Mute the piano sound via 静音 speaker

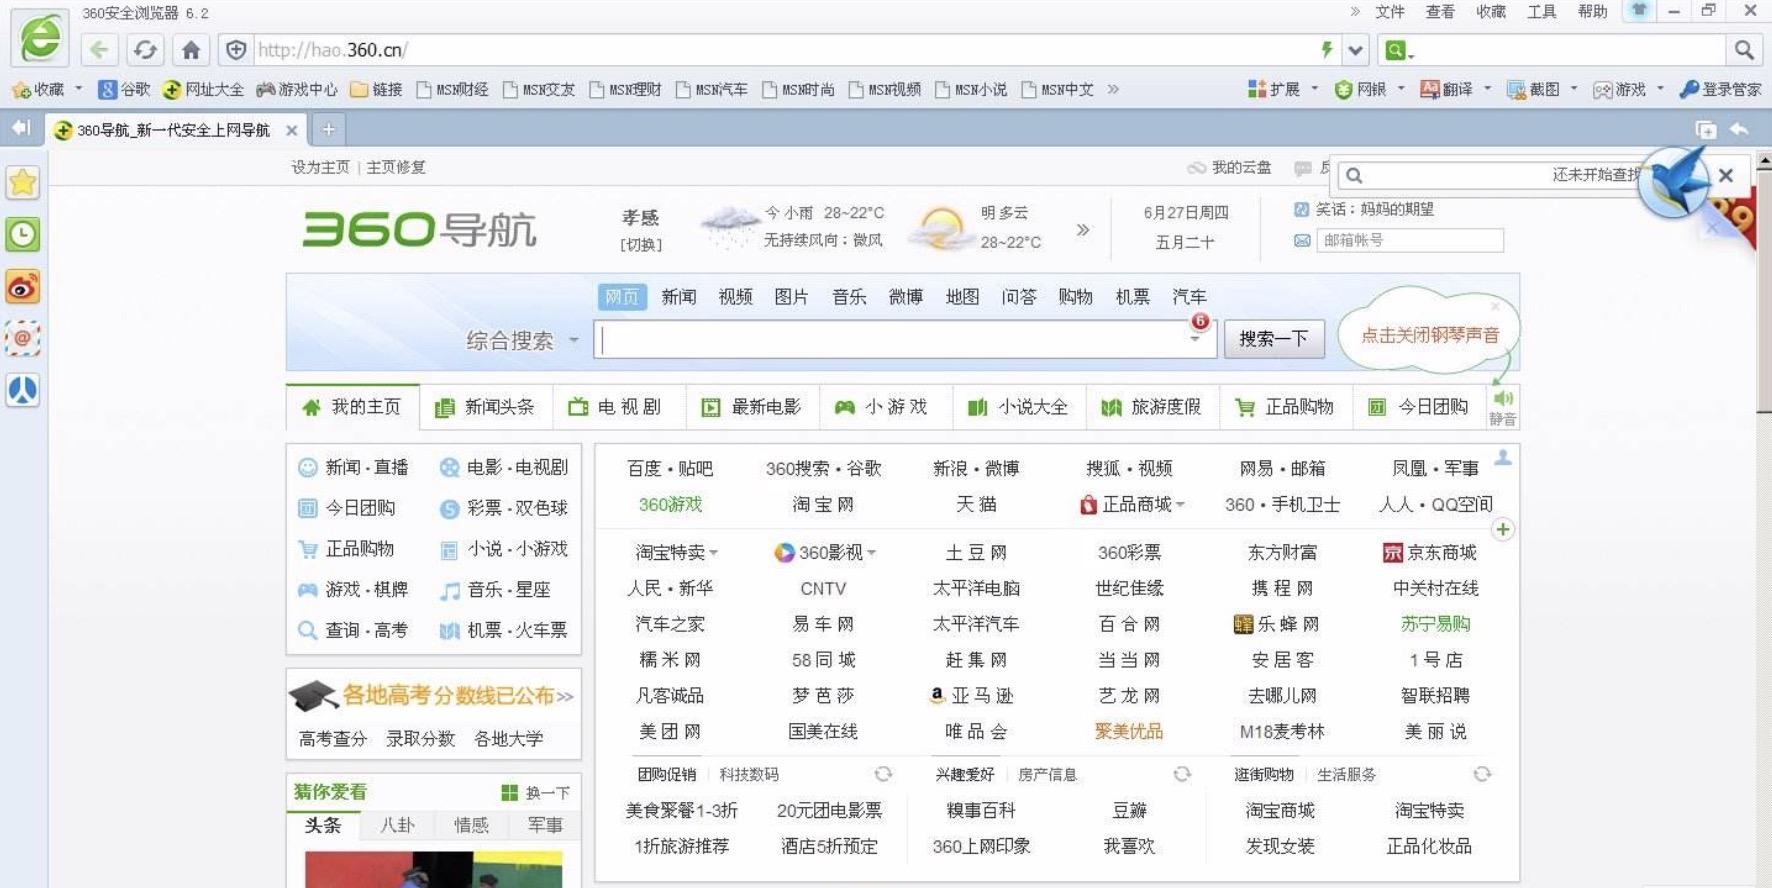(1502, 406)
